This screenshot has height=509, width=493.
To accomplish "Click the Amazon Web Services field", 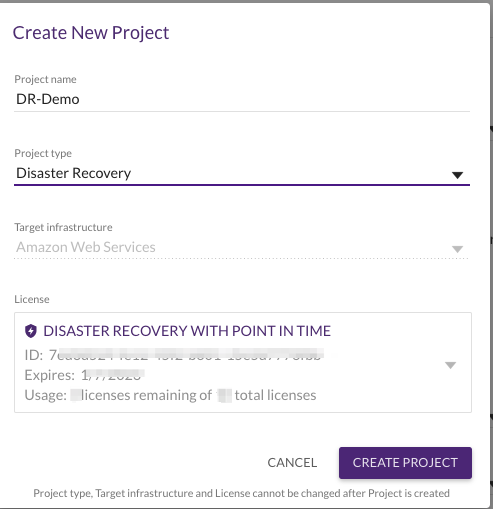I will point(242,247).
